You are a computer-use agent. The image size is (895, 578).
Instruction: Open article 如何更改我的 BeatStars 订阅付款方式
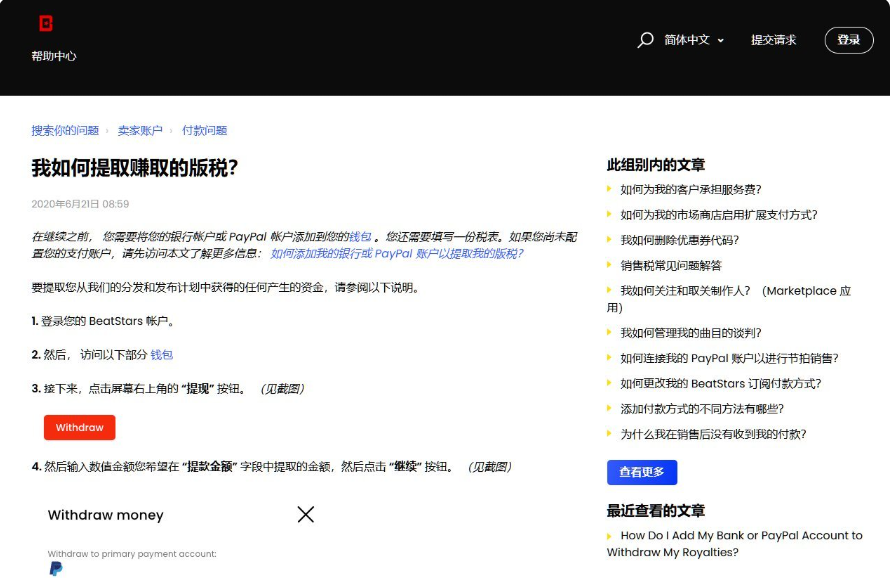[x=721, y=383]
